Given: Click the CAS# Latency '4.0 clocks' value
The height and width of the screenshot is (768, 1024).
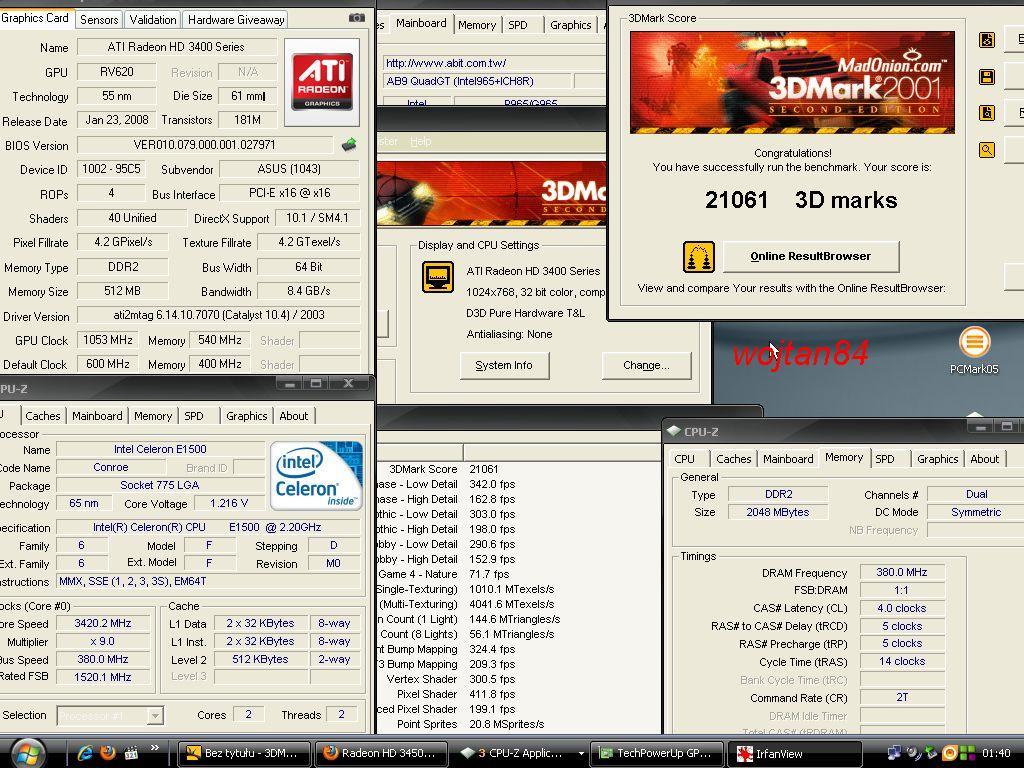Looking at the screenshot, I should tap(902, 609).
